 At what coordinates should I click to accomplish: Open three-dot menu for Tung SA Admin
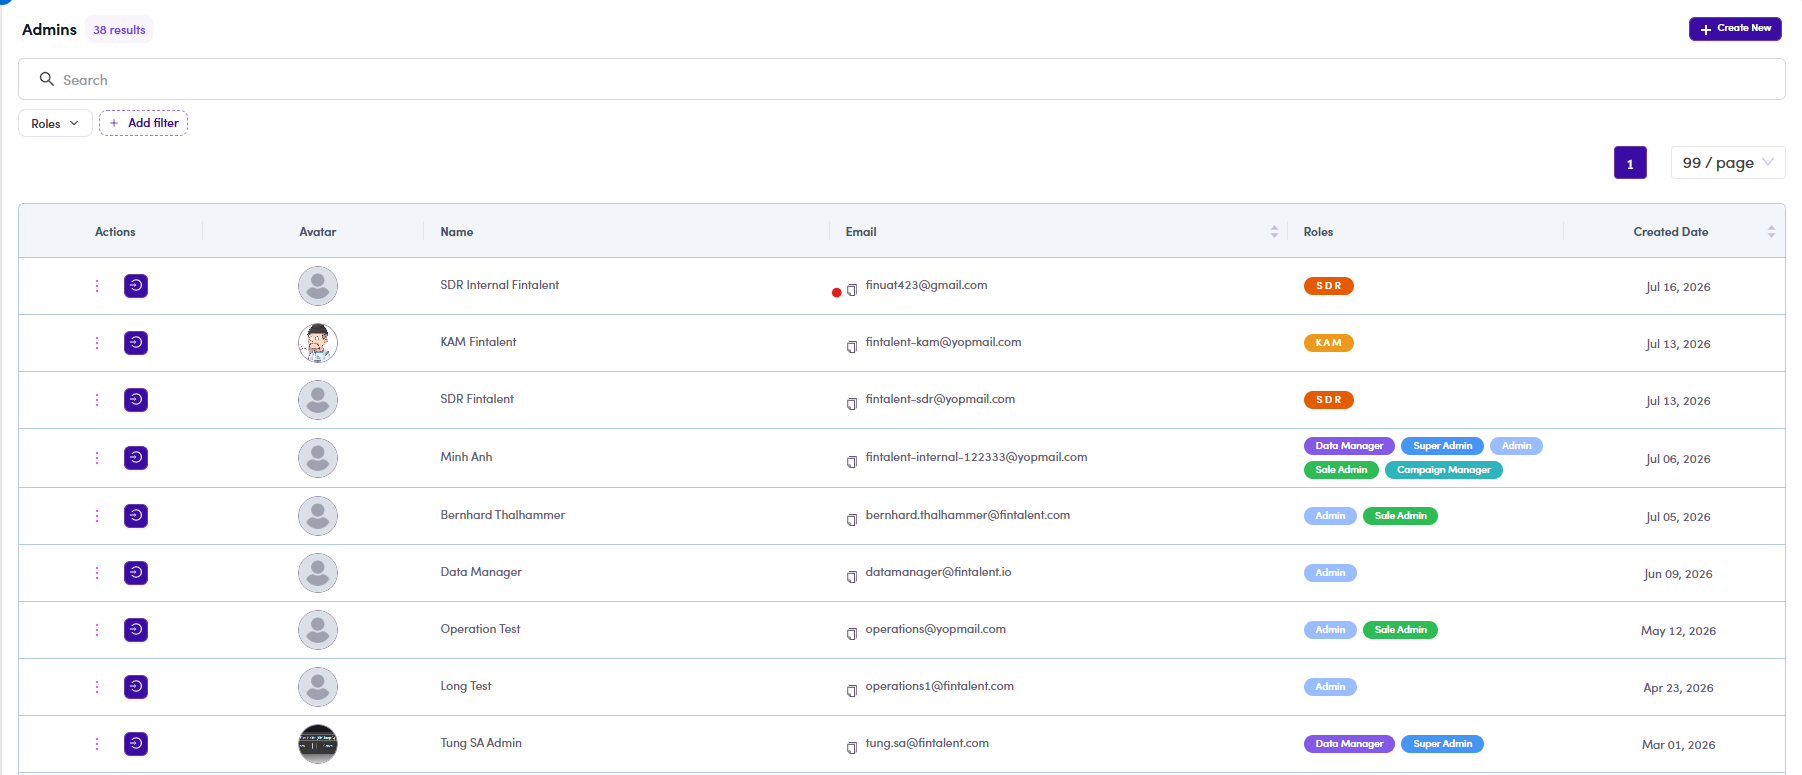[97, 744]
